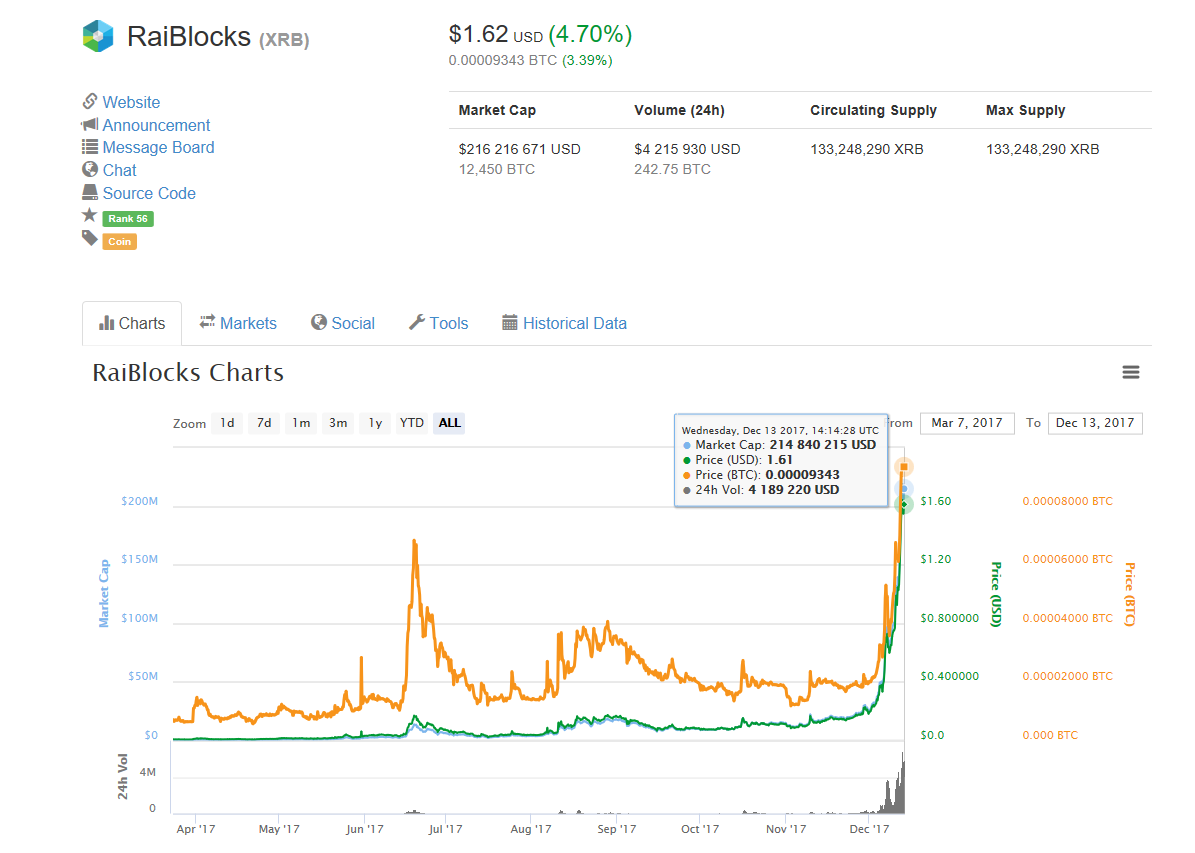Switch to the Social tab
This screenshot has height=853, width=1195.
pyautogui.click(x=343, y=323)
